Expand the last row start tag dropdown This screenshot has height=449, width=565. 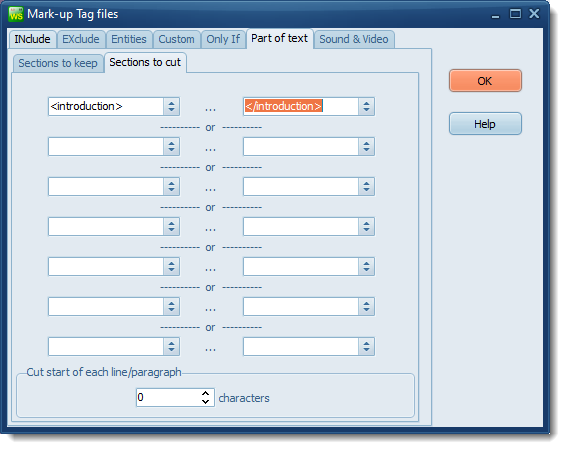[x=172, y=347]
